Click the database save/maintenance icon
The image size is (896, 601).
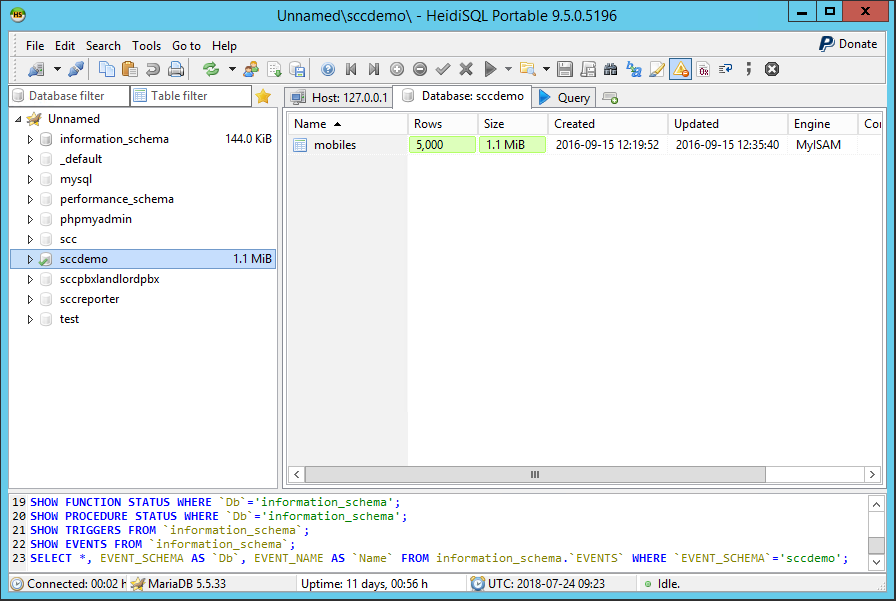tap(297, 70)
